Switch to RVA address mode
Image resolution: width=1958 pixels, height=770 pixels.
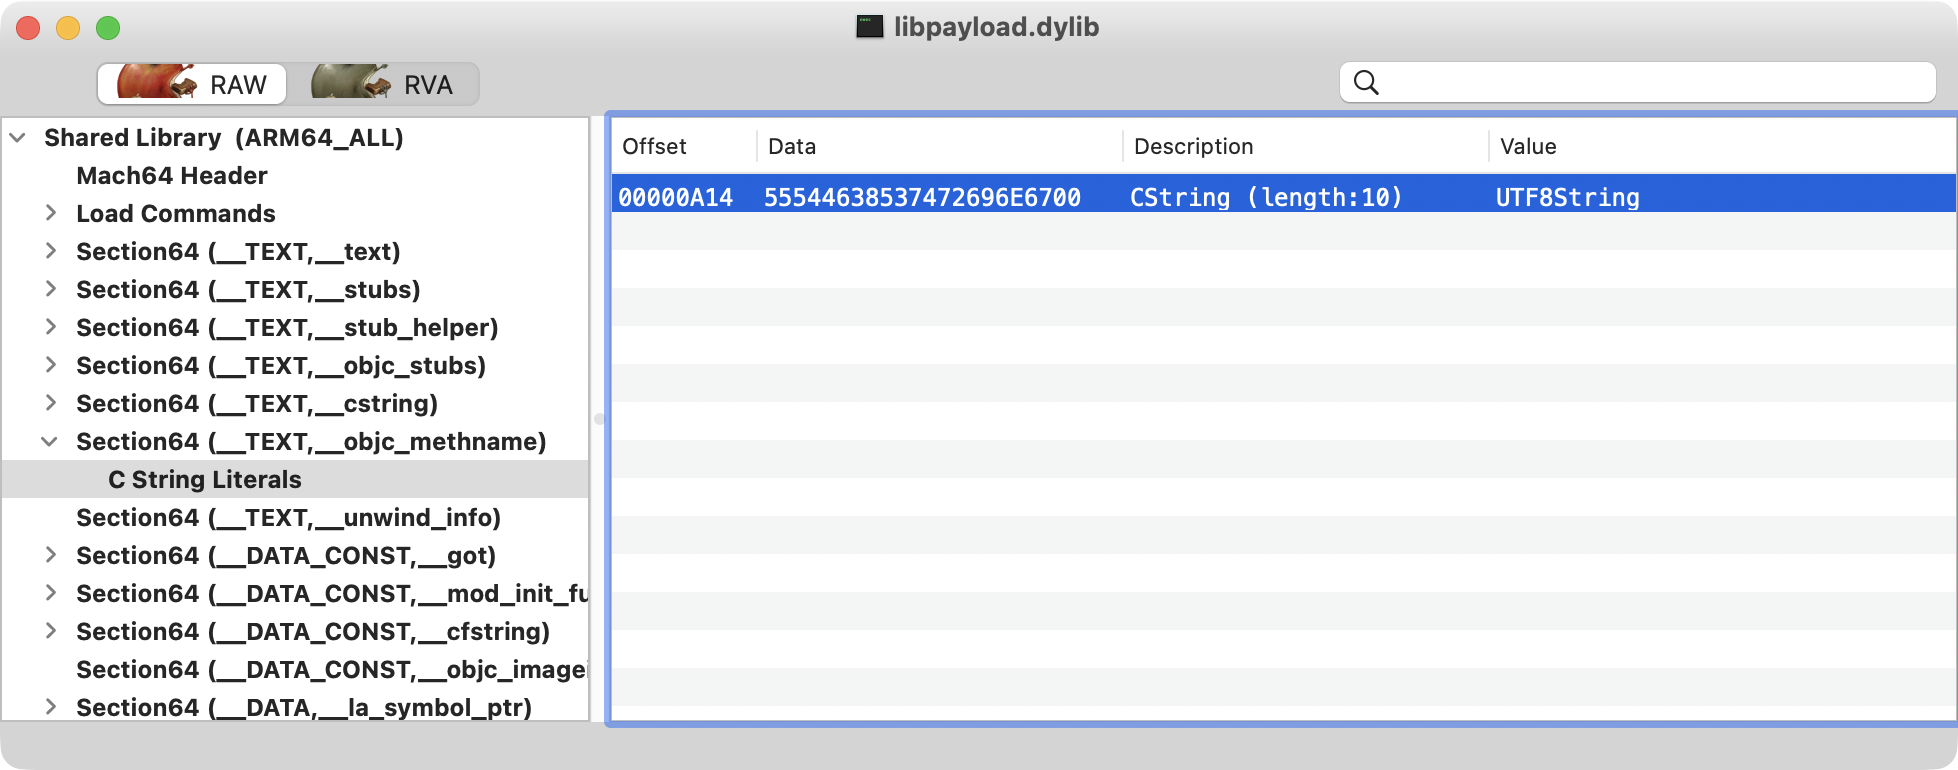pyautogui.click(x=384, y=84)
